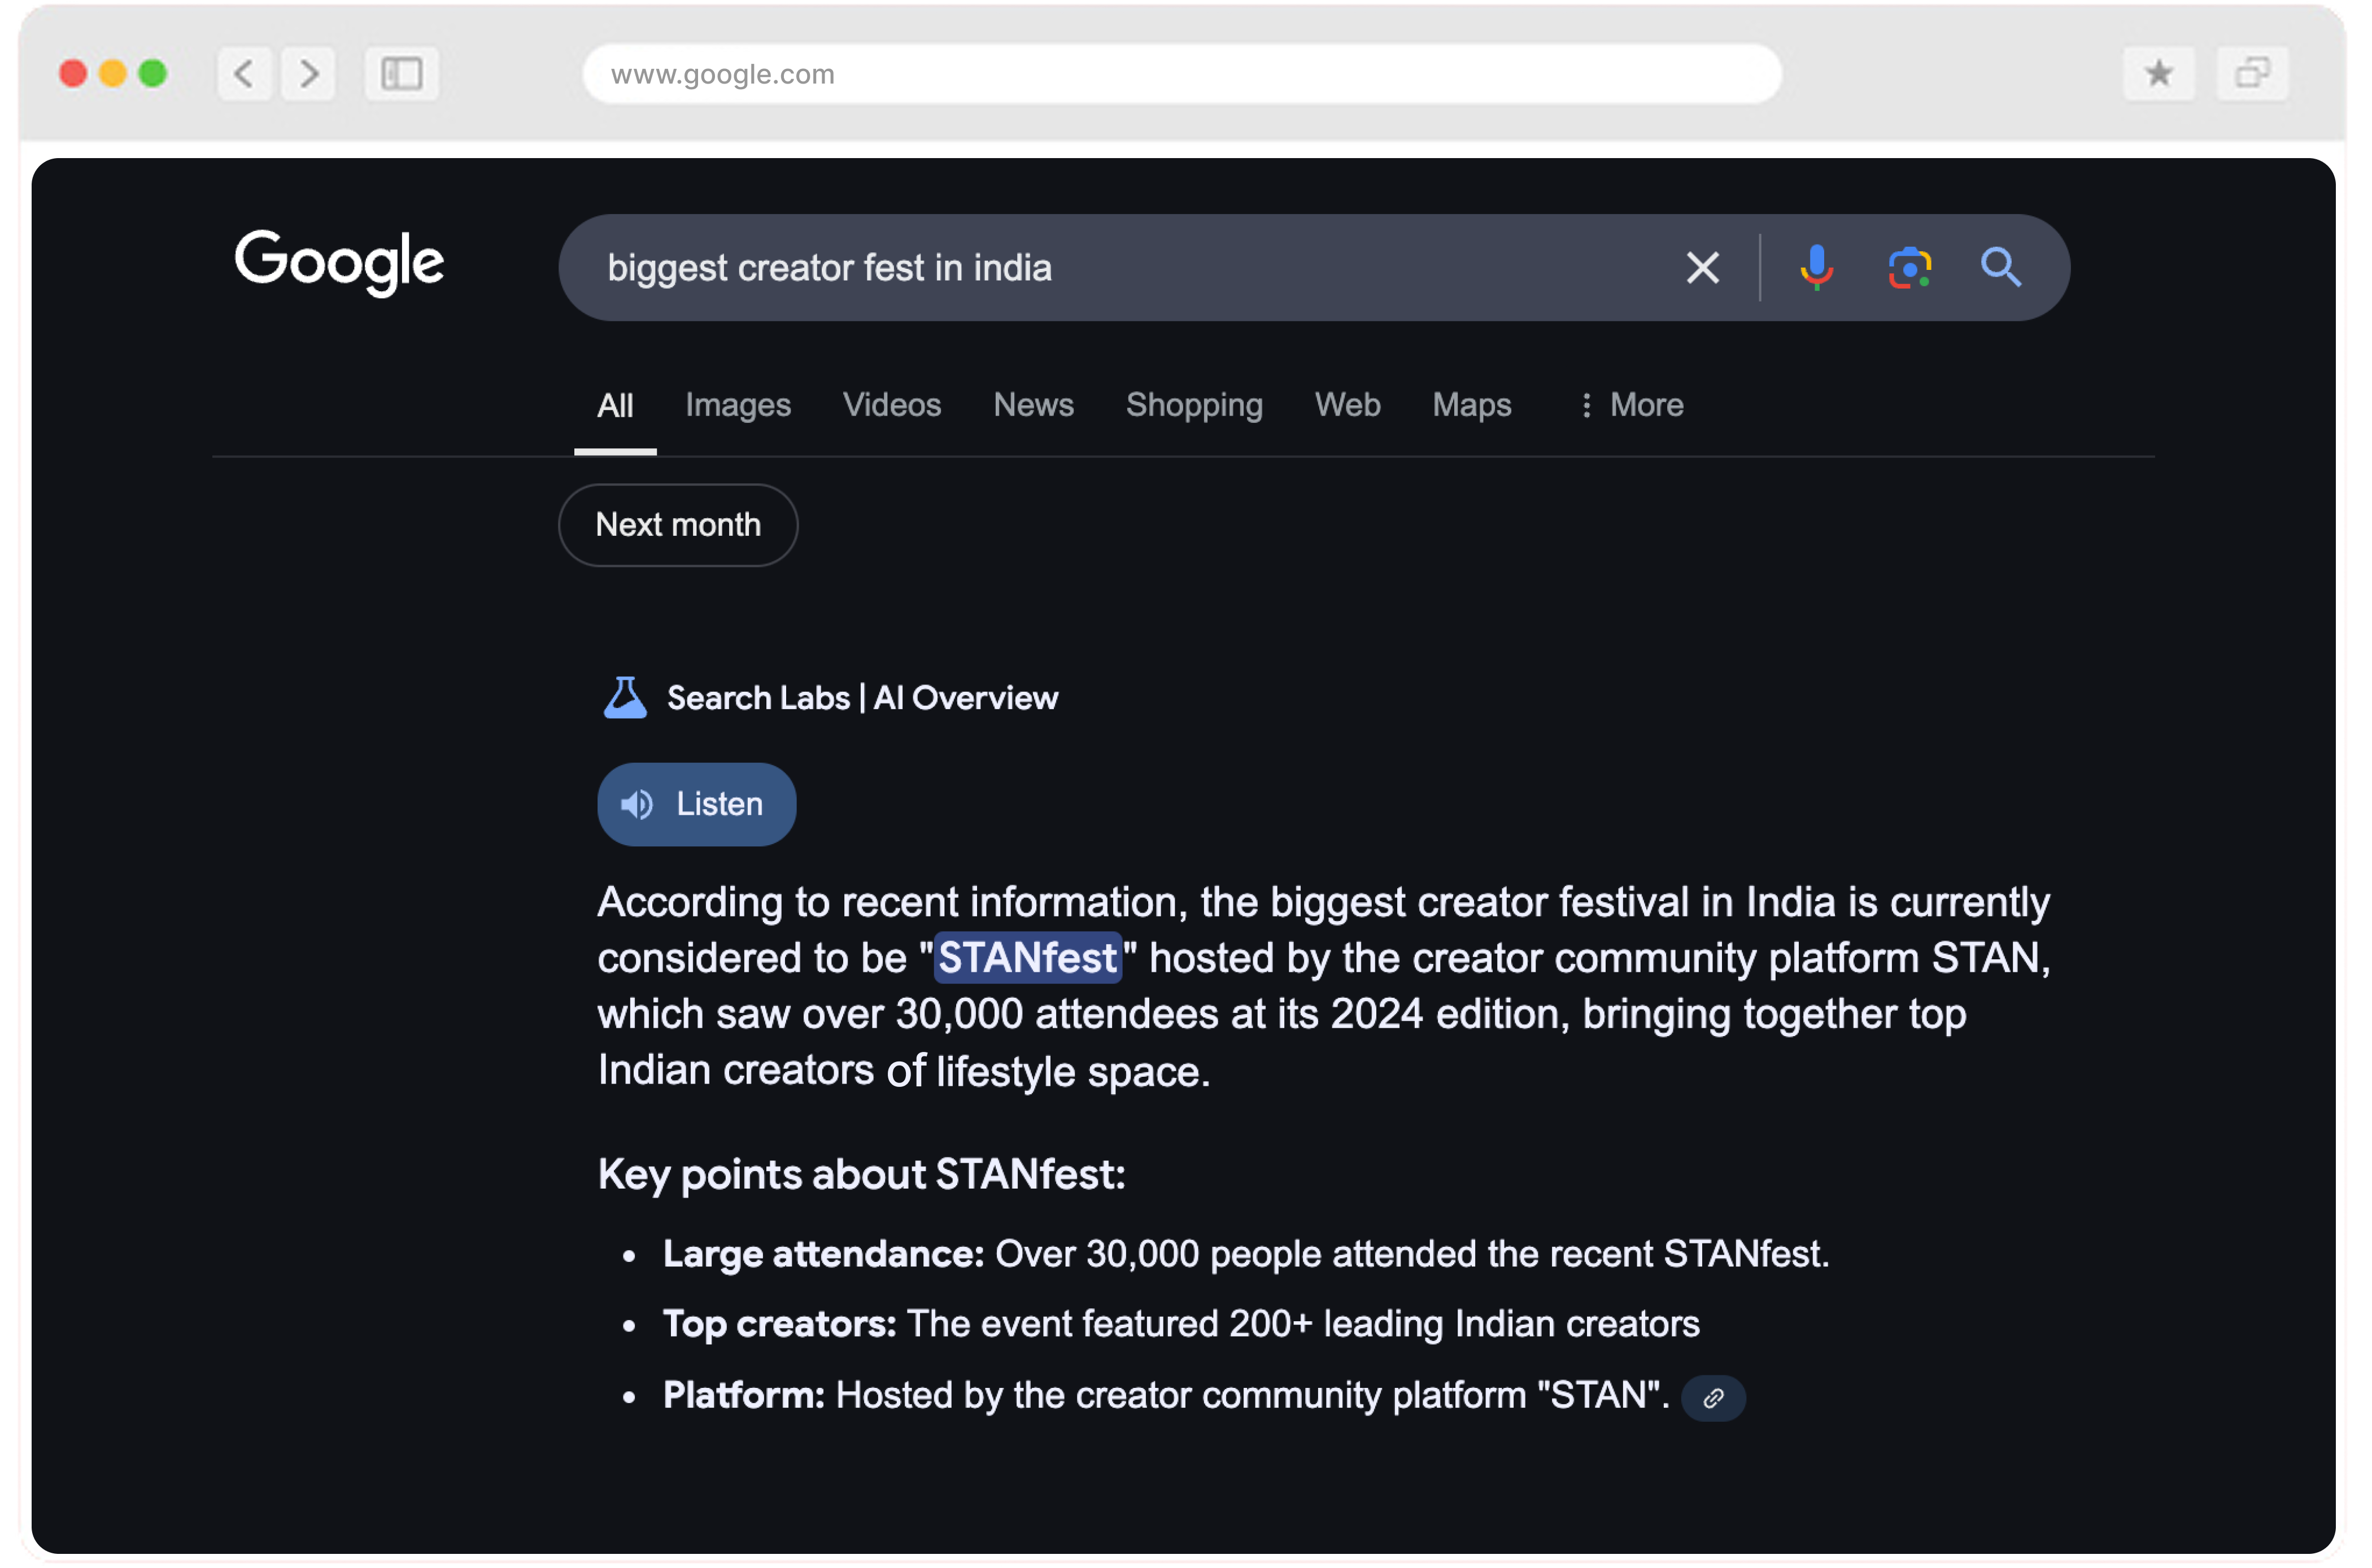The width and height of the screenshot is (2372, 1568).
Task: Click the Next month filter chip
Action: click(x=678, y=525)
